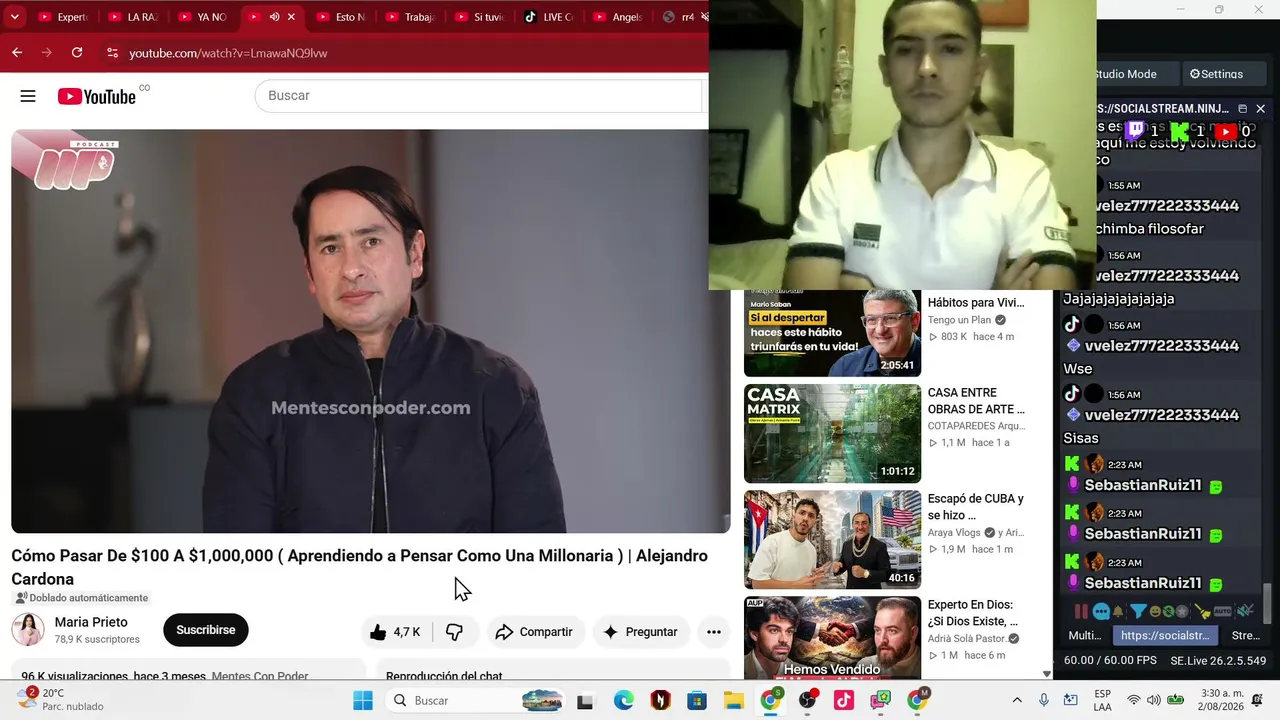Open the TikTok app on the taskbar
The height and width of the screenshot is (720, 1280).
(844, 700)
